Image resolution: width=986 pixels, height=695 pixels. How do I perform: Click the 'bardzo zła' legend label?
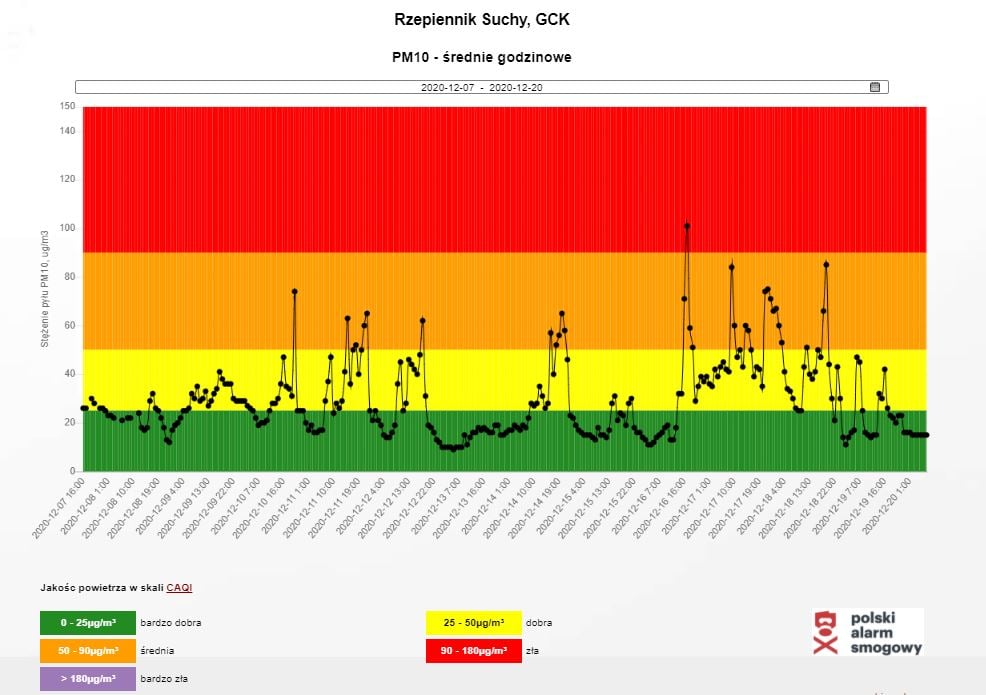pos(164,679)
